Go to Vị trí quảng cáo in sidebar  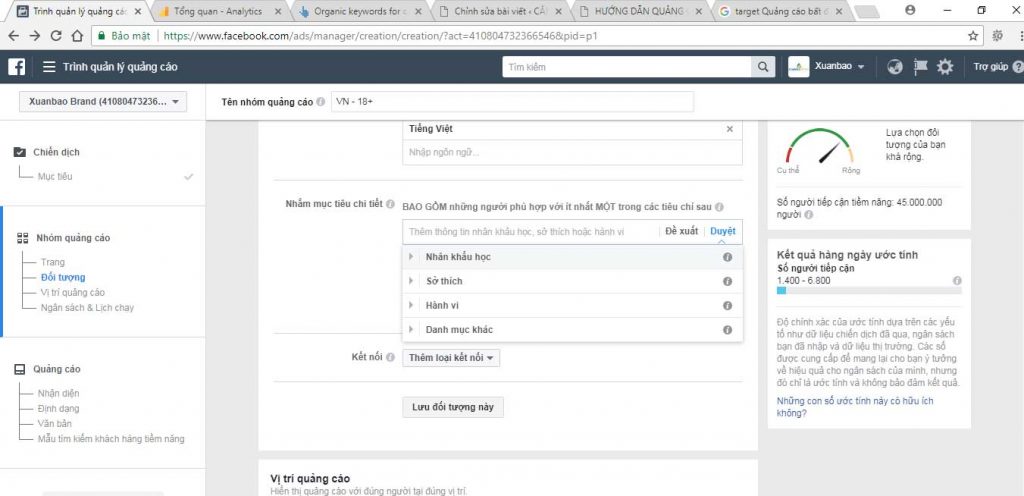[x=72, y=292]
